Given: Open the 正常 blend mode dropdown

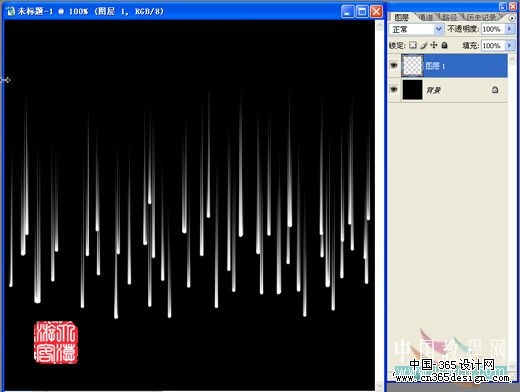Looking at the screenshot, I should [x=416, y=29].
